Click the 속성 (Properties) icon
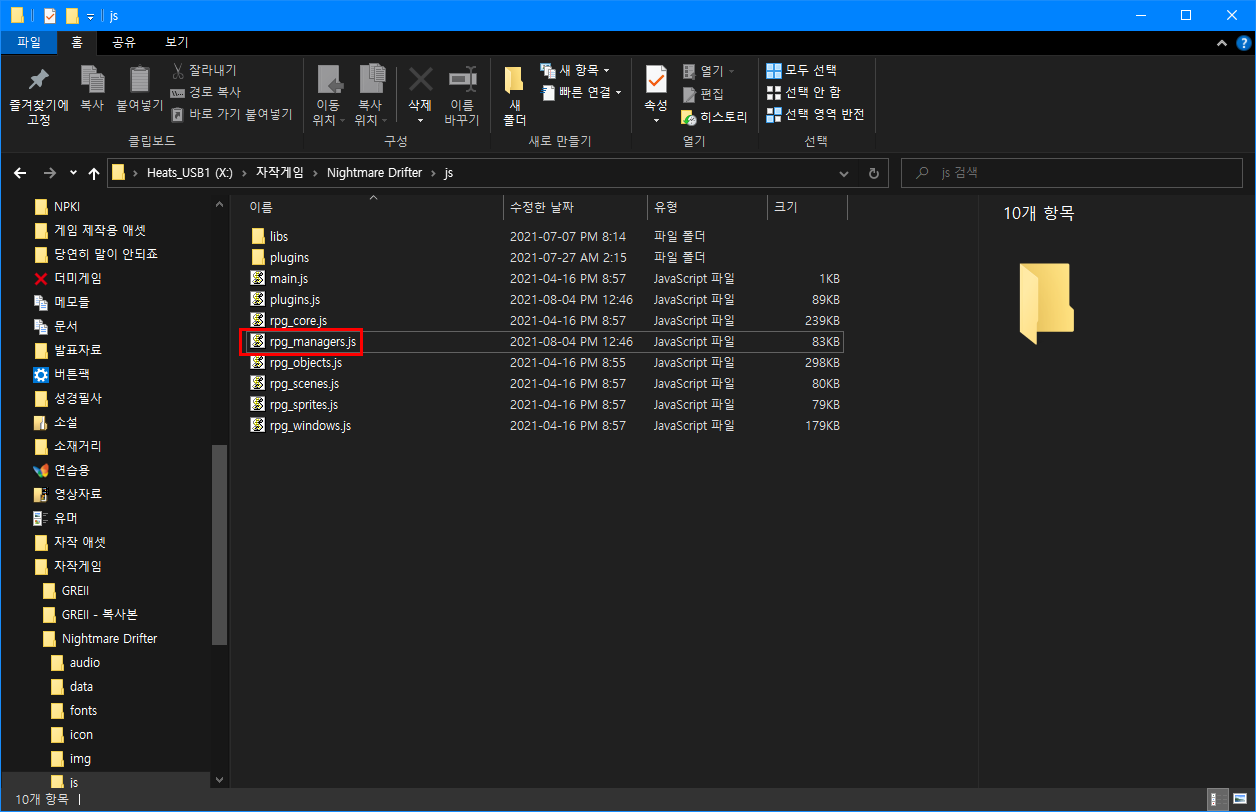 click(656, 96)
